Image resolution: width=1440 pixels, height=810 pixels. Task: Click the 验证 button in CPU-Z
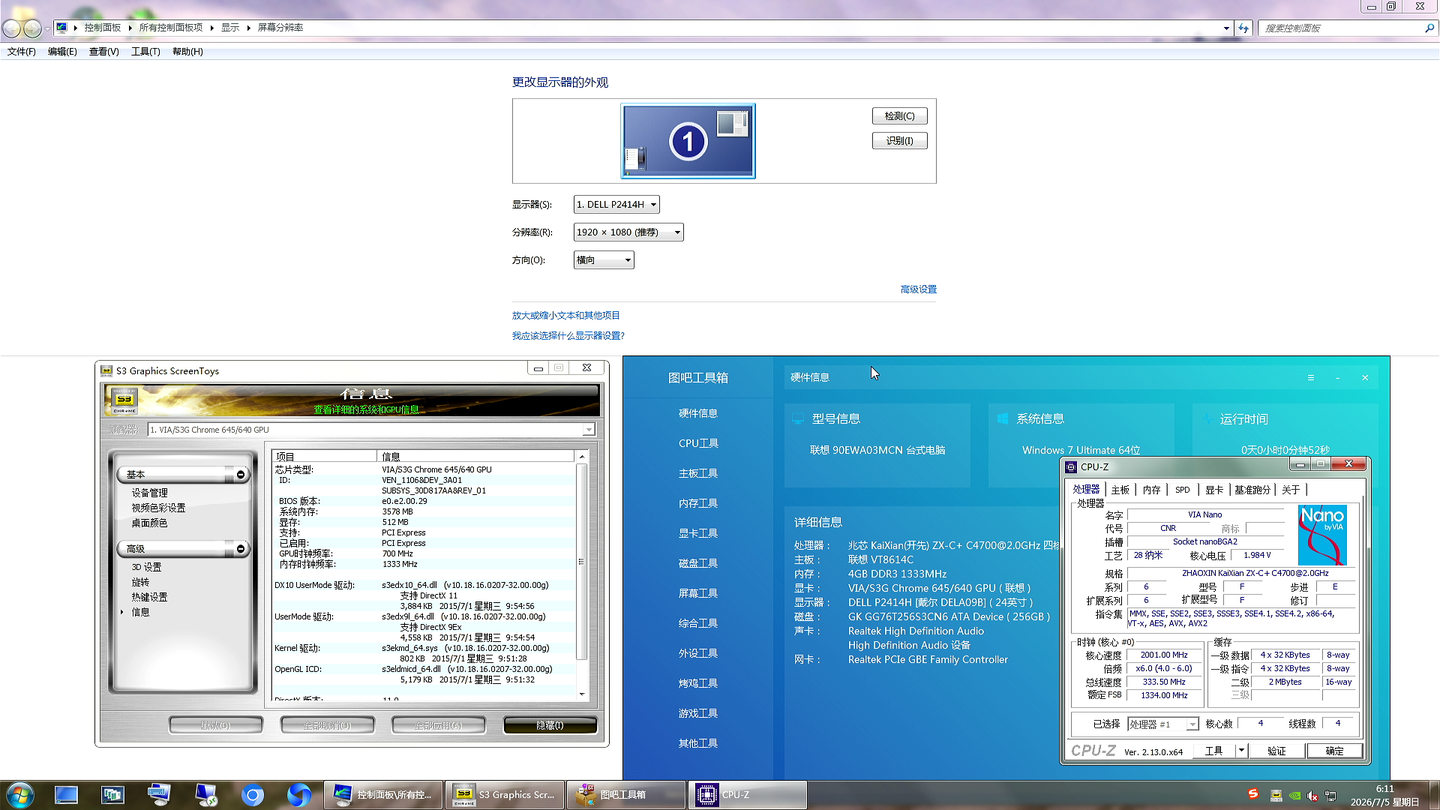[x=1277, y=751]
